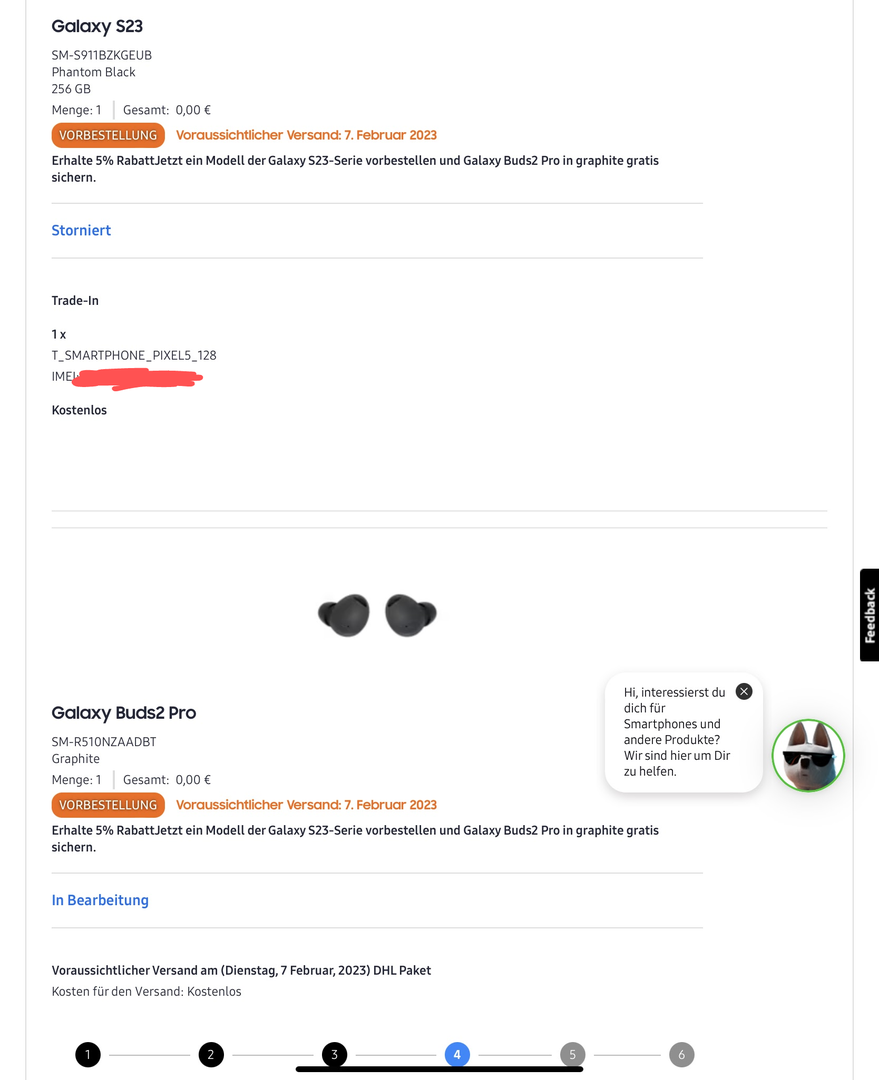Open the Galaxy S23 product title
The width and height of the screenshot is (879, 1080).
[x=97, y=26]
